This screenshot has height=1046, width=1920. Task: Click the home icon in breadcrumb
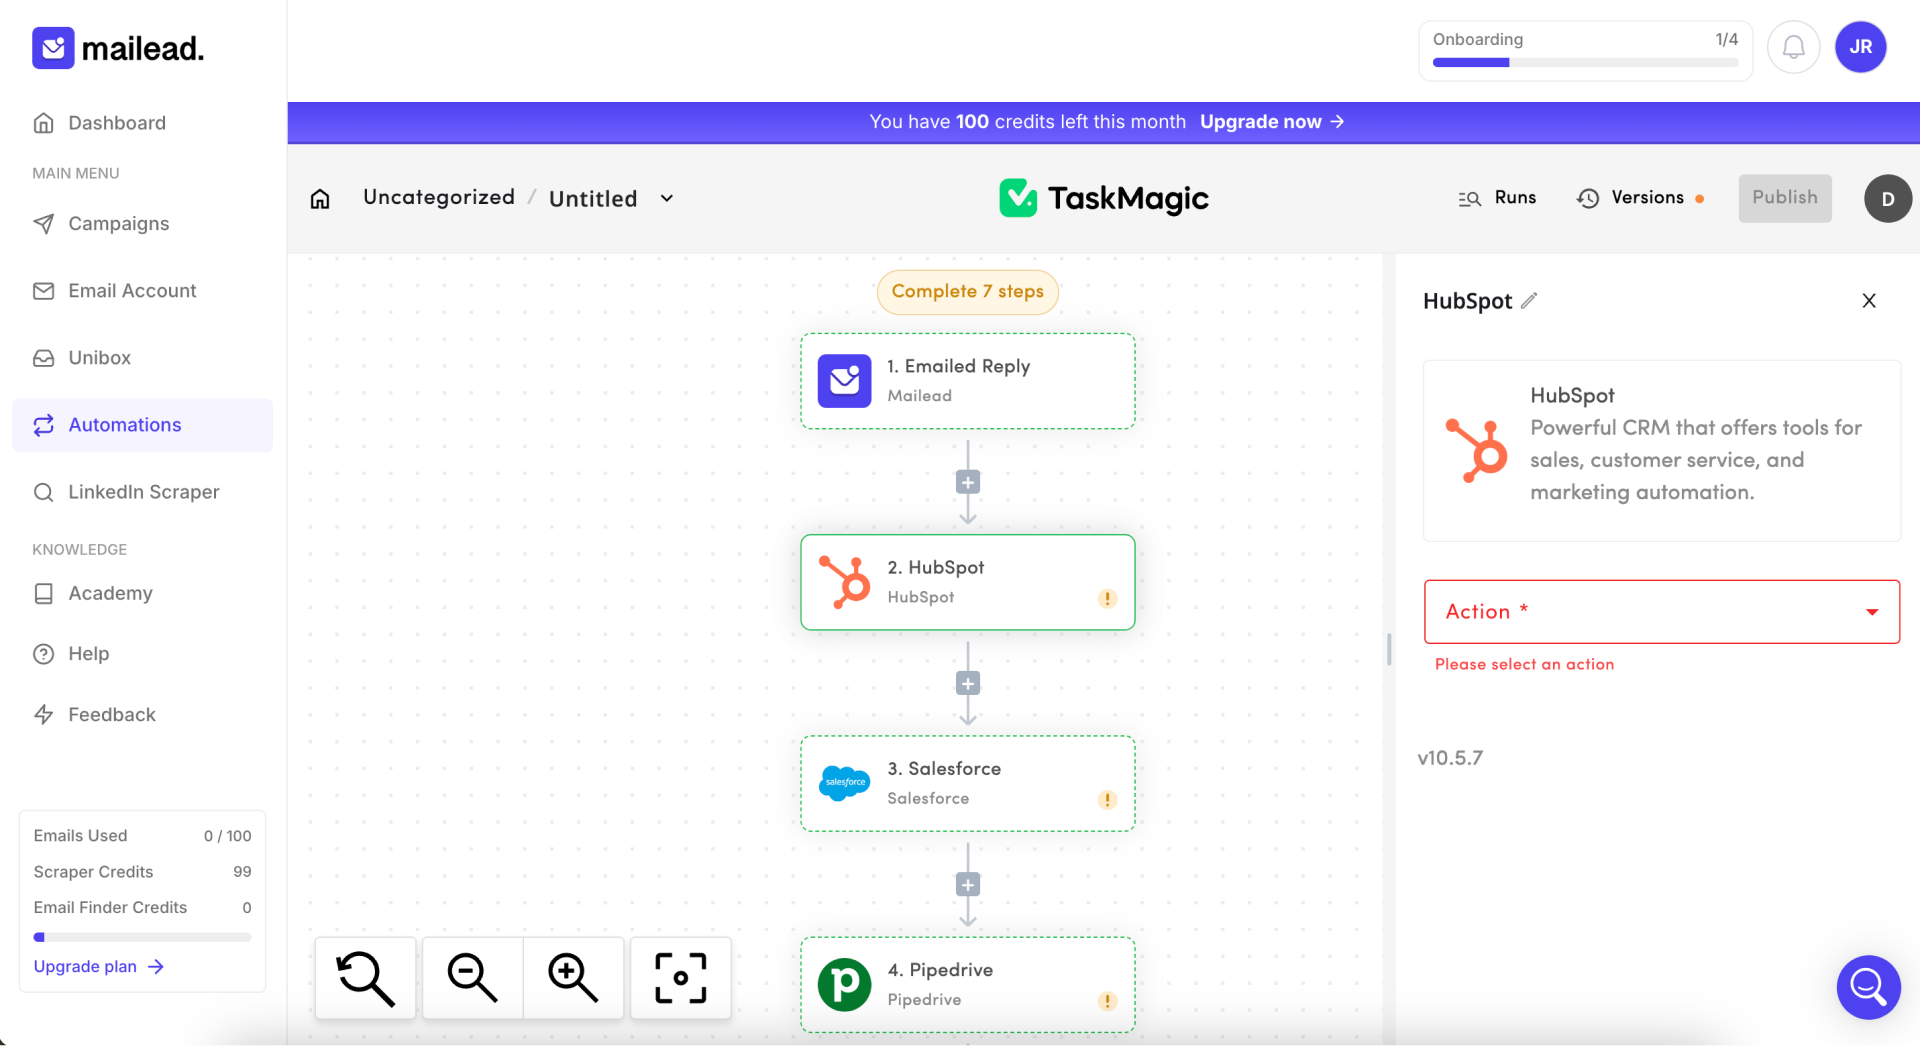coord(320,199)
